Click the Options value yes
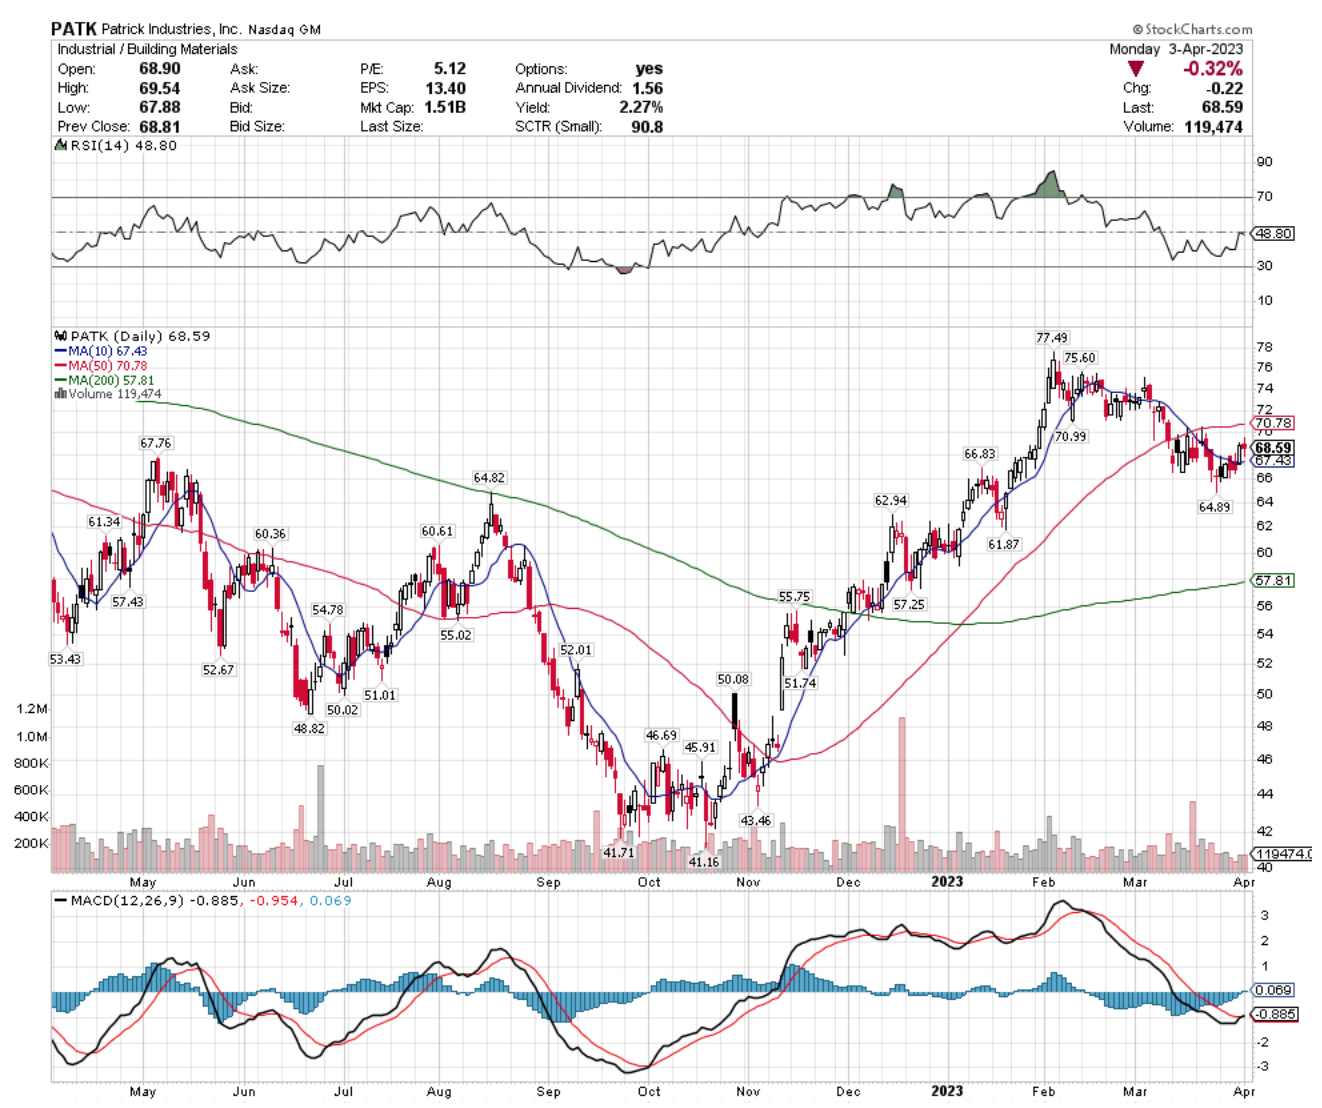 click(649, 69)
